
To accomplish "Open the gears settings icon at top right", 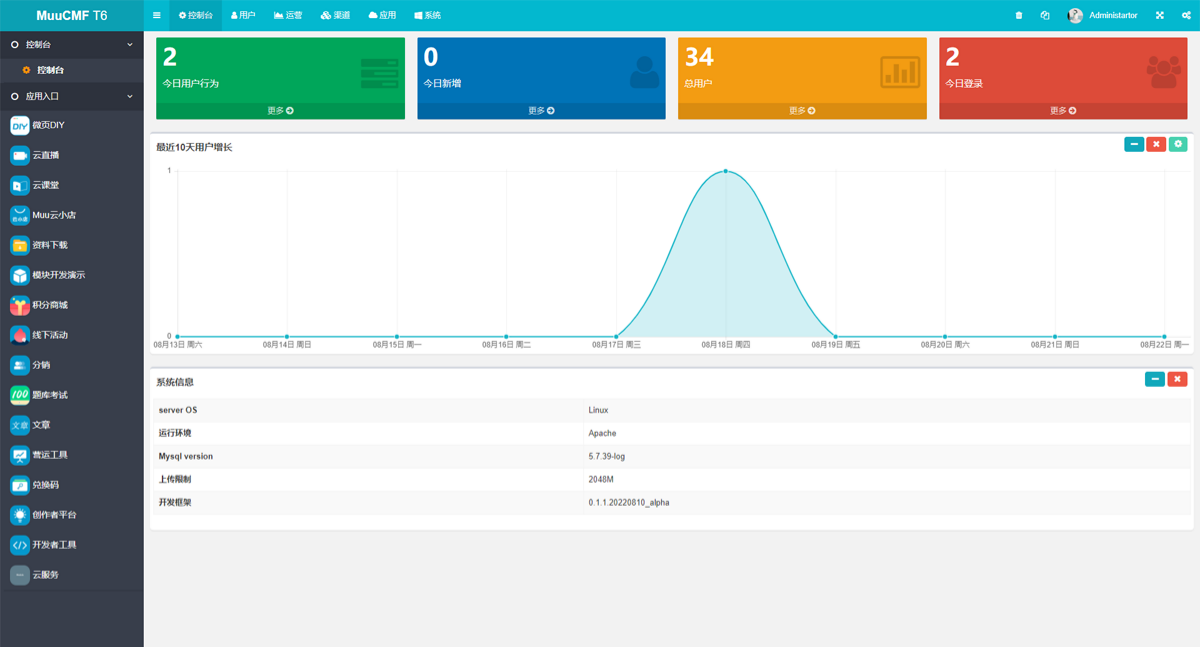I will (1186, 15).
